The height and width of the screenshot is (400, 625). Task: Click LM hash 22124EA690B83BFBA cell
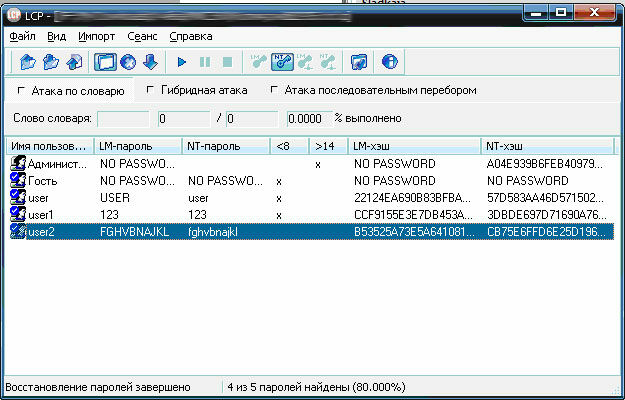[x=412, y=198]
